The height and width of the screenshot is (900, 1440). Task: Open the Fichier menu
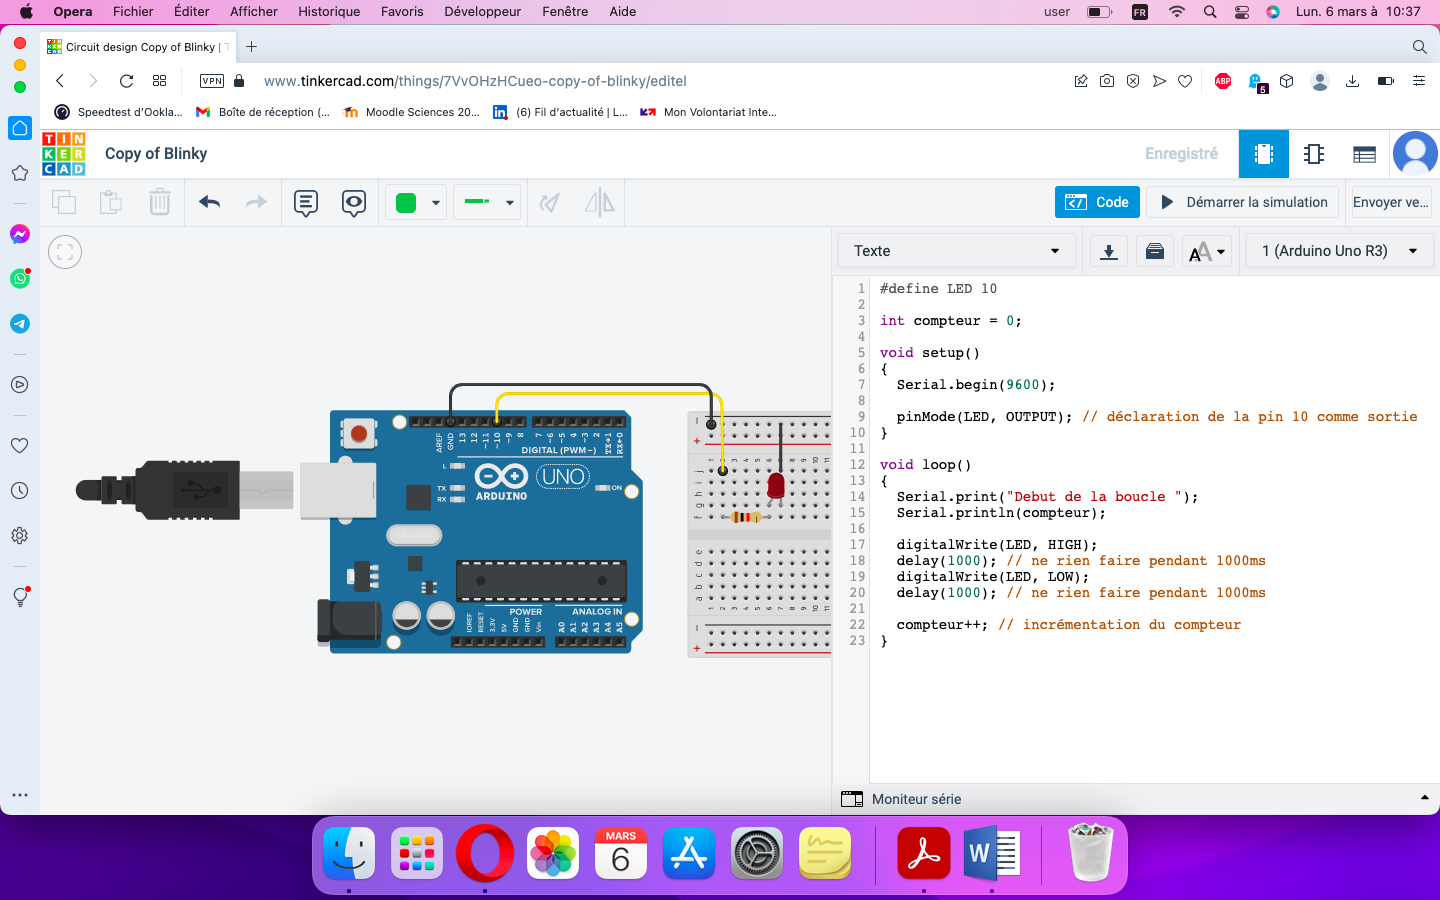click(x=133, y=11)
